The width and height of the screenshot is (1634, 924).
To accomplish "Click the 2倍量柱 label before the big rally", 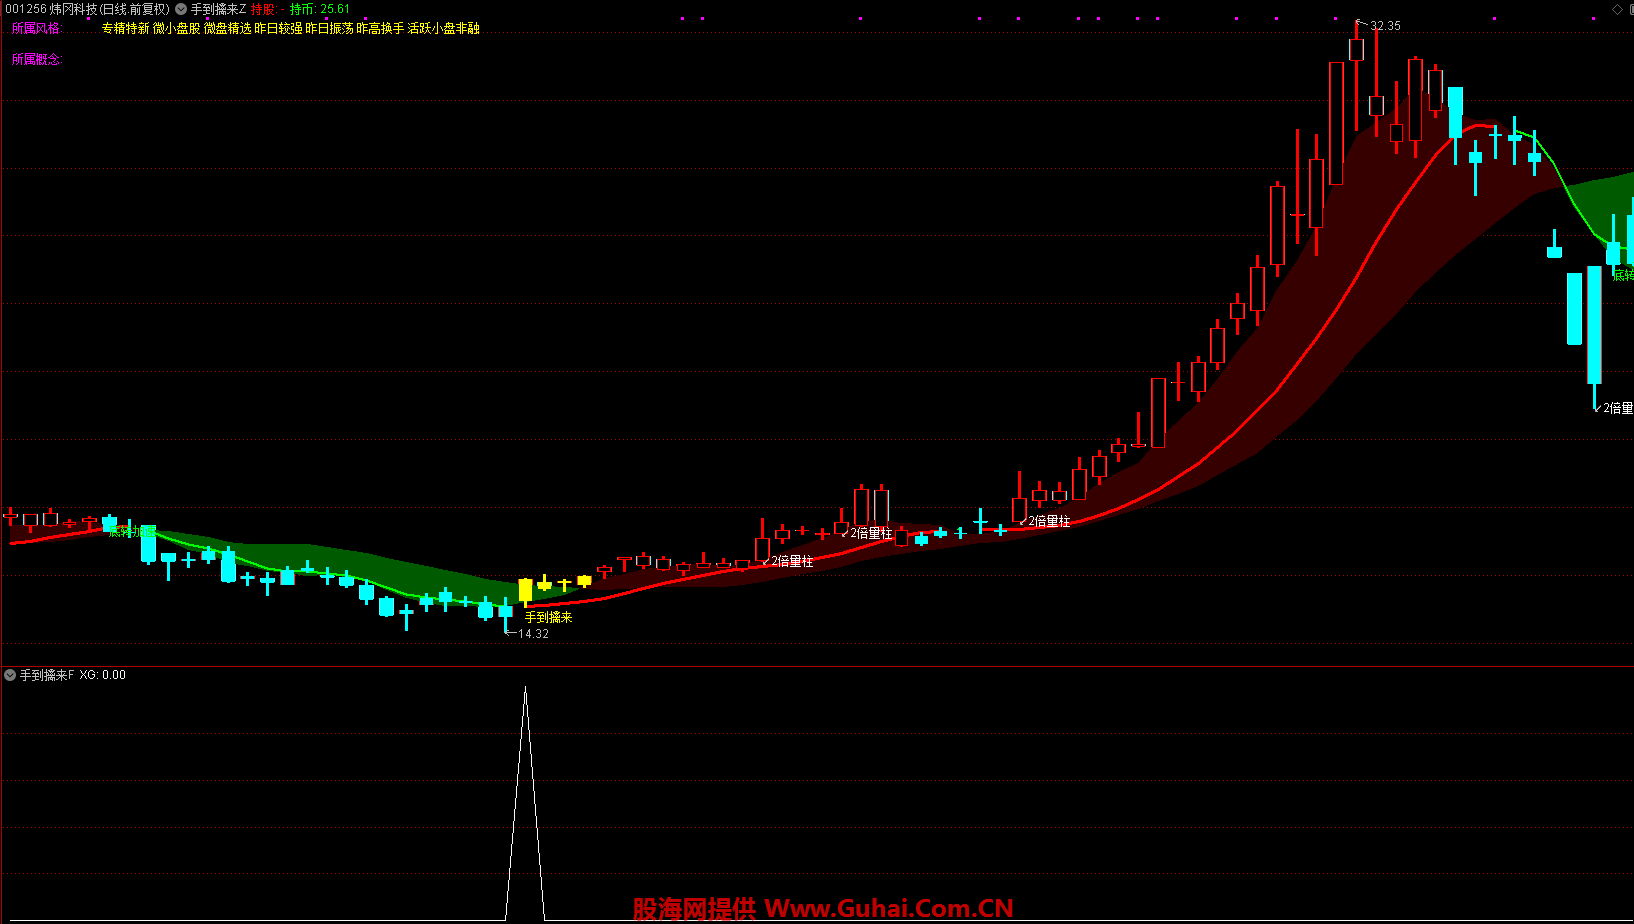I will [1049, 521].
